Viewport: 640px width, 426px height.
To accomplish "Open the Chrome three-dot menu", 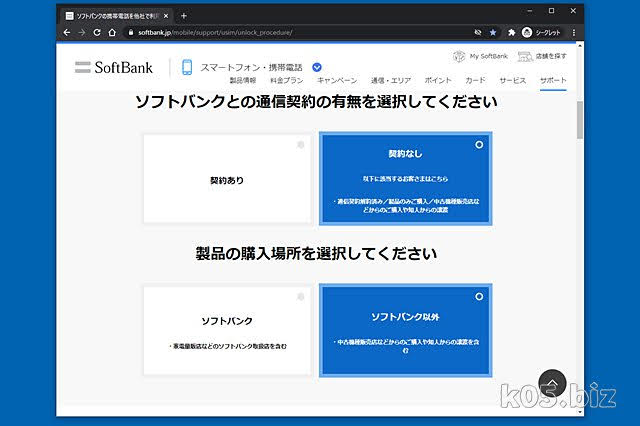I will tap(573, 32).
